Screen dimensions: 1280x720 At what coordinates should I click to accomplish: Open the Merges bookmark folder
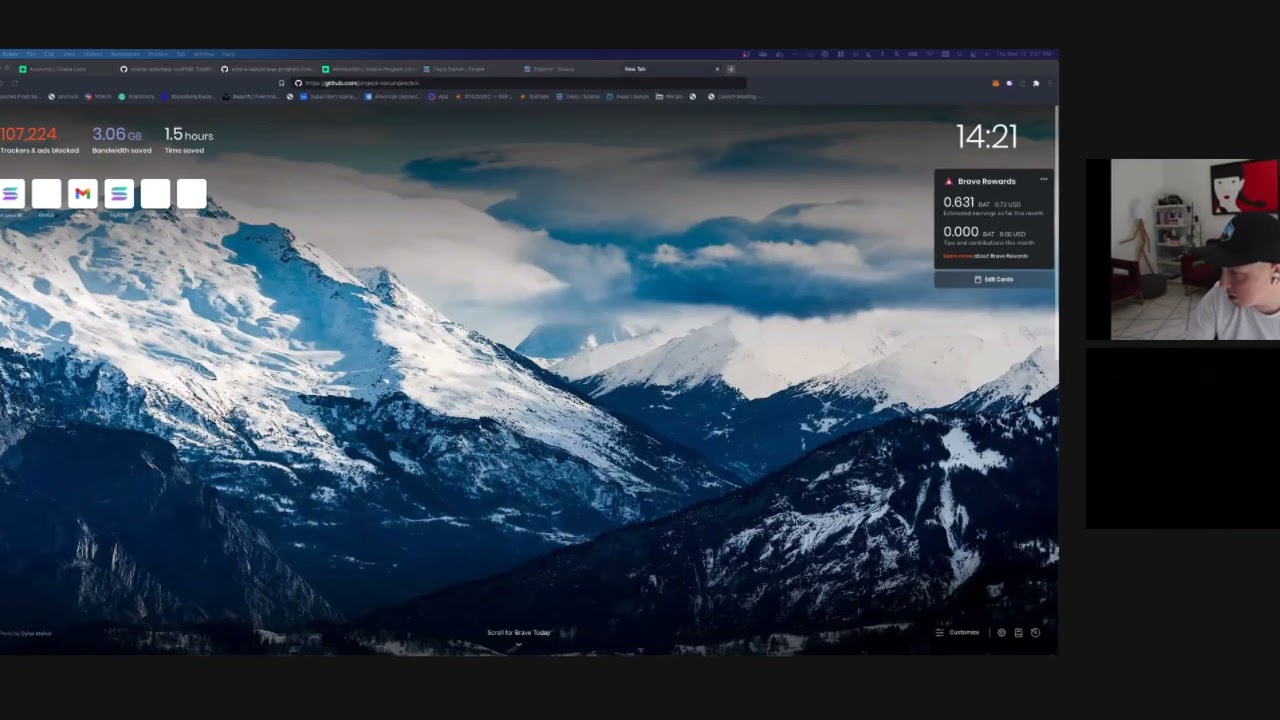[668, 97]
